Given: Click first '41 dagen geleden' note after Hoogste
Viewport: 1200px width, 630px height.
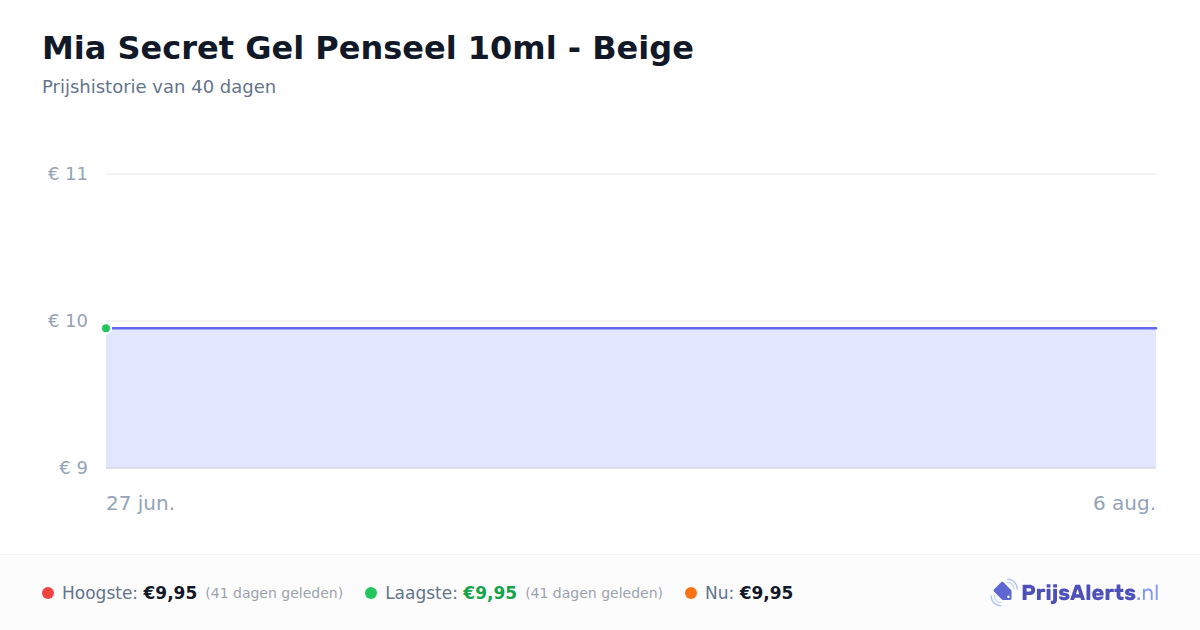Looking at the screenshot, I should tap(274, 593).
